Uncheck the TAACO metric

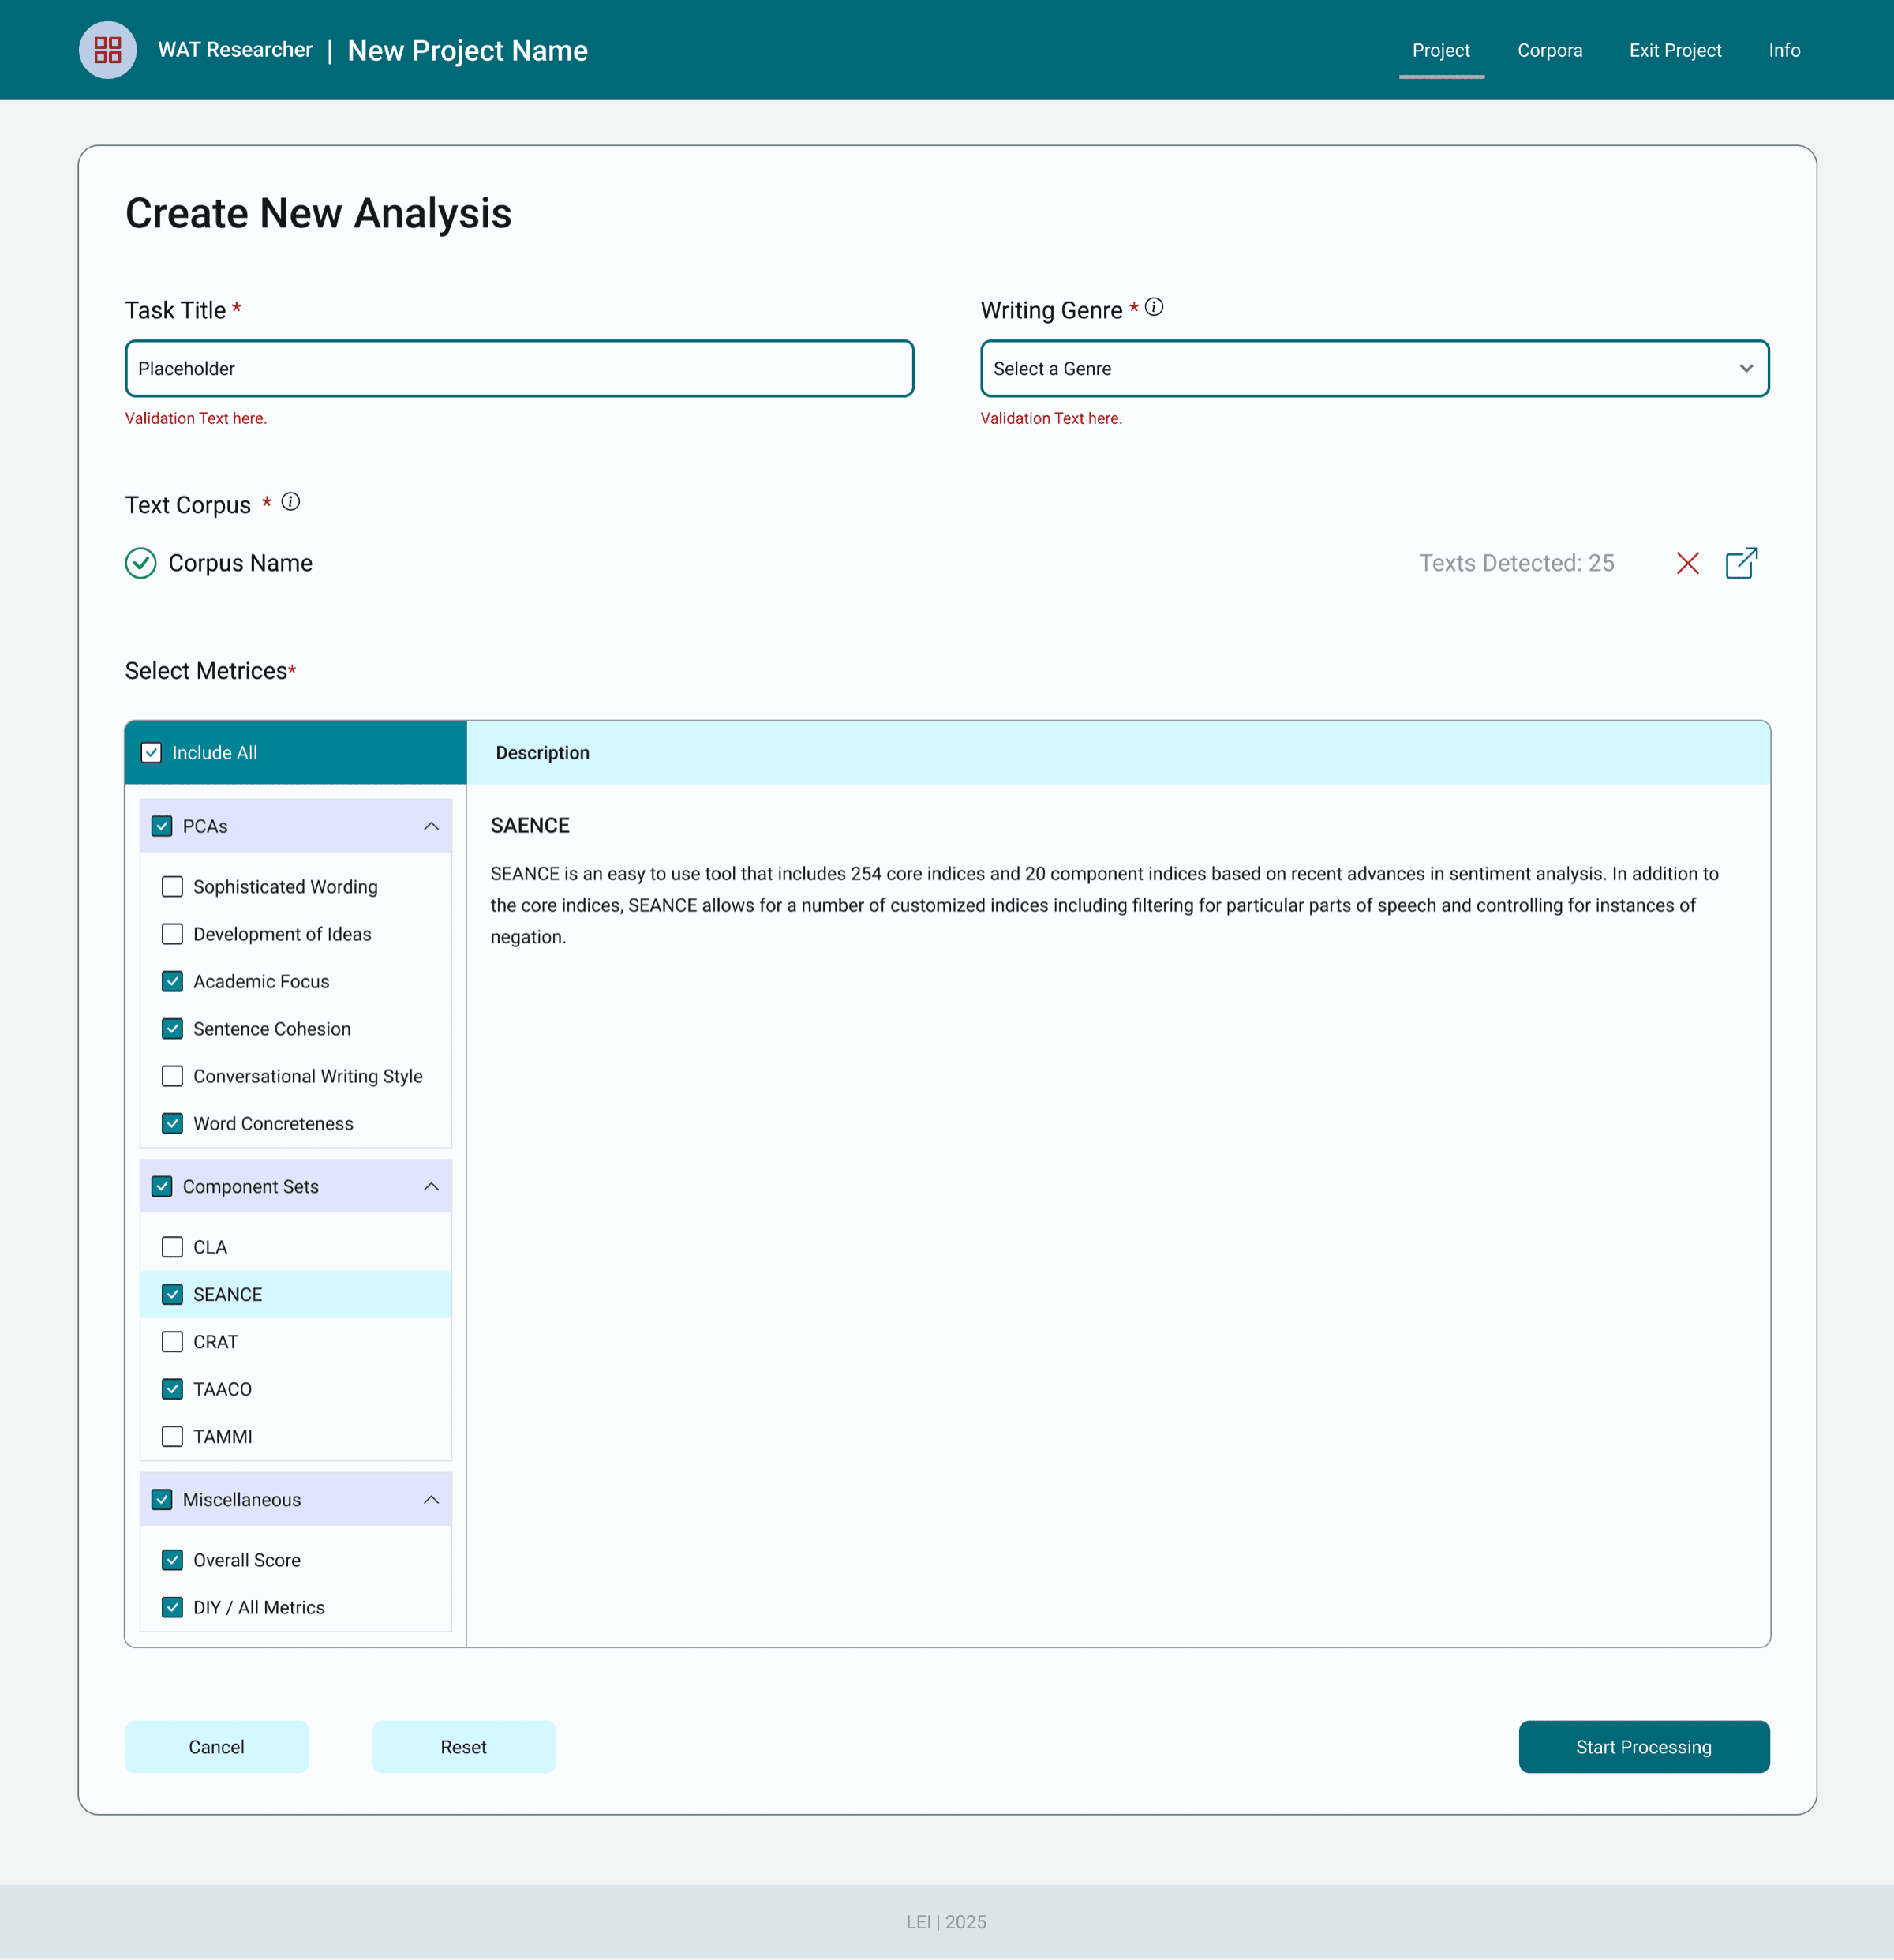(172, 1389)
